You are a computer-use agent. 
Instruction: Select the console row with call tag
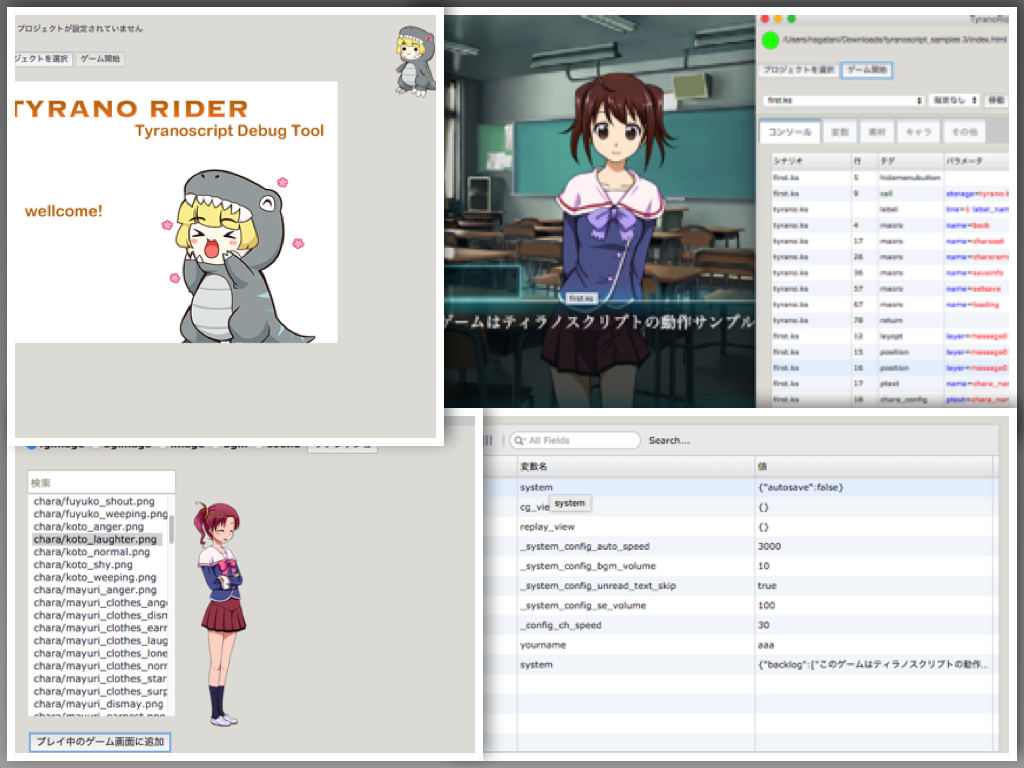pos(889,193)
